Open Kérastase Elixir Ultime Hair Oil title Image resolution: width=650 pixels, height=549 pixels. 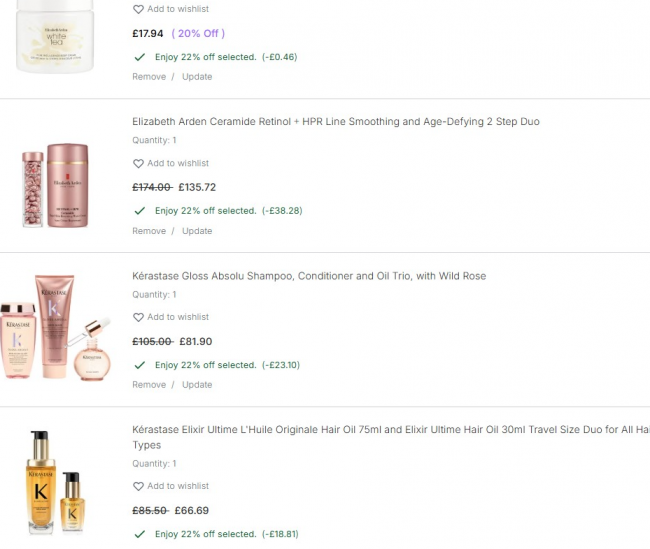click(x=391, y=437)
